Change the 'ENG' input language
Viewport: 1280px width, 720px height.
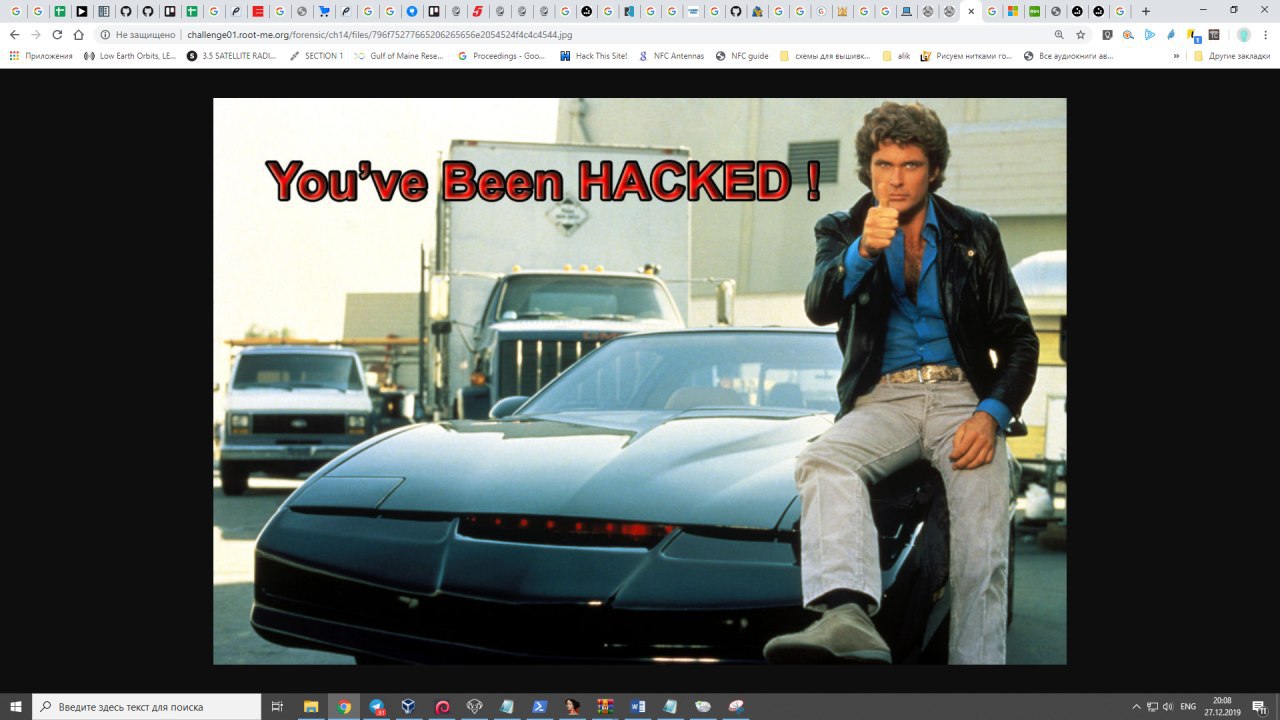tap(1188, 707)
